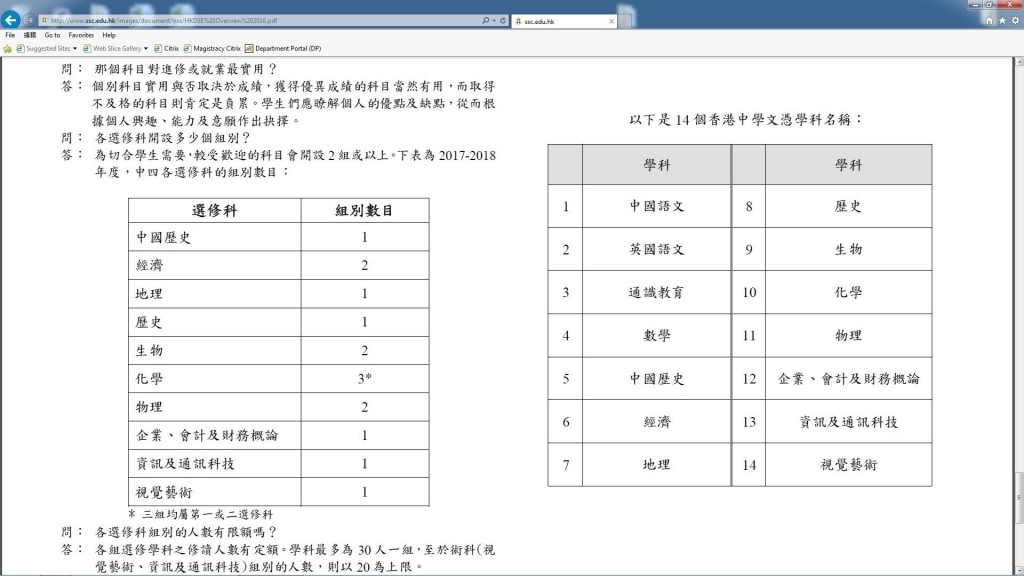The width and height of the screenshot is (1024, 576).
Task: Click the Add to Favorites bar star icon
Action: pyautogui.click(x=7, y=48)
